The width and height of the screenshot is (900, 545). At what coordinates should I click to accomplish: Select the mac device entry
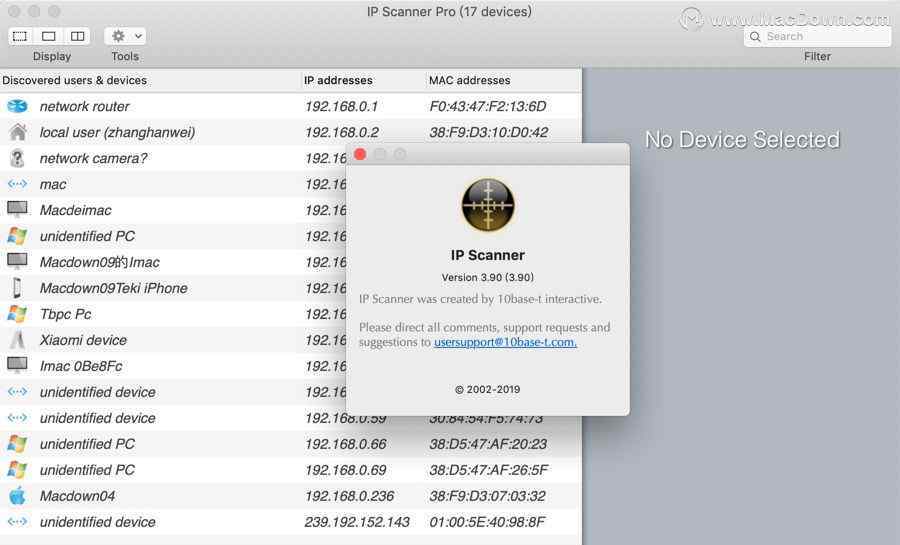[53, 184]
